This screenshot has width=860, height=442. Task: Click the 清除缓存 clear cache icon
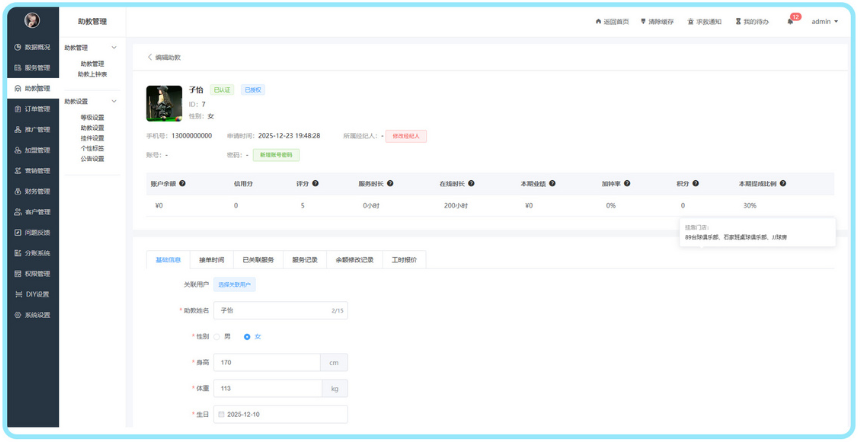point(643,21)
